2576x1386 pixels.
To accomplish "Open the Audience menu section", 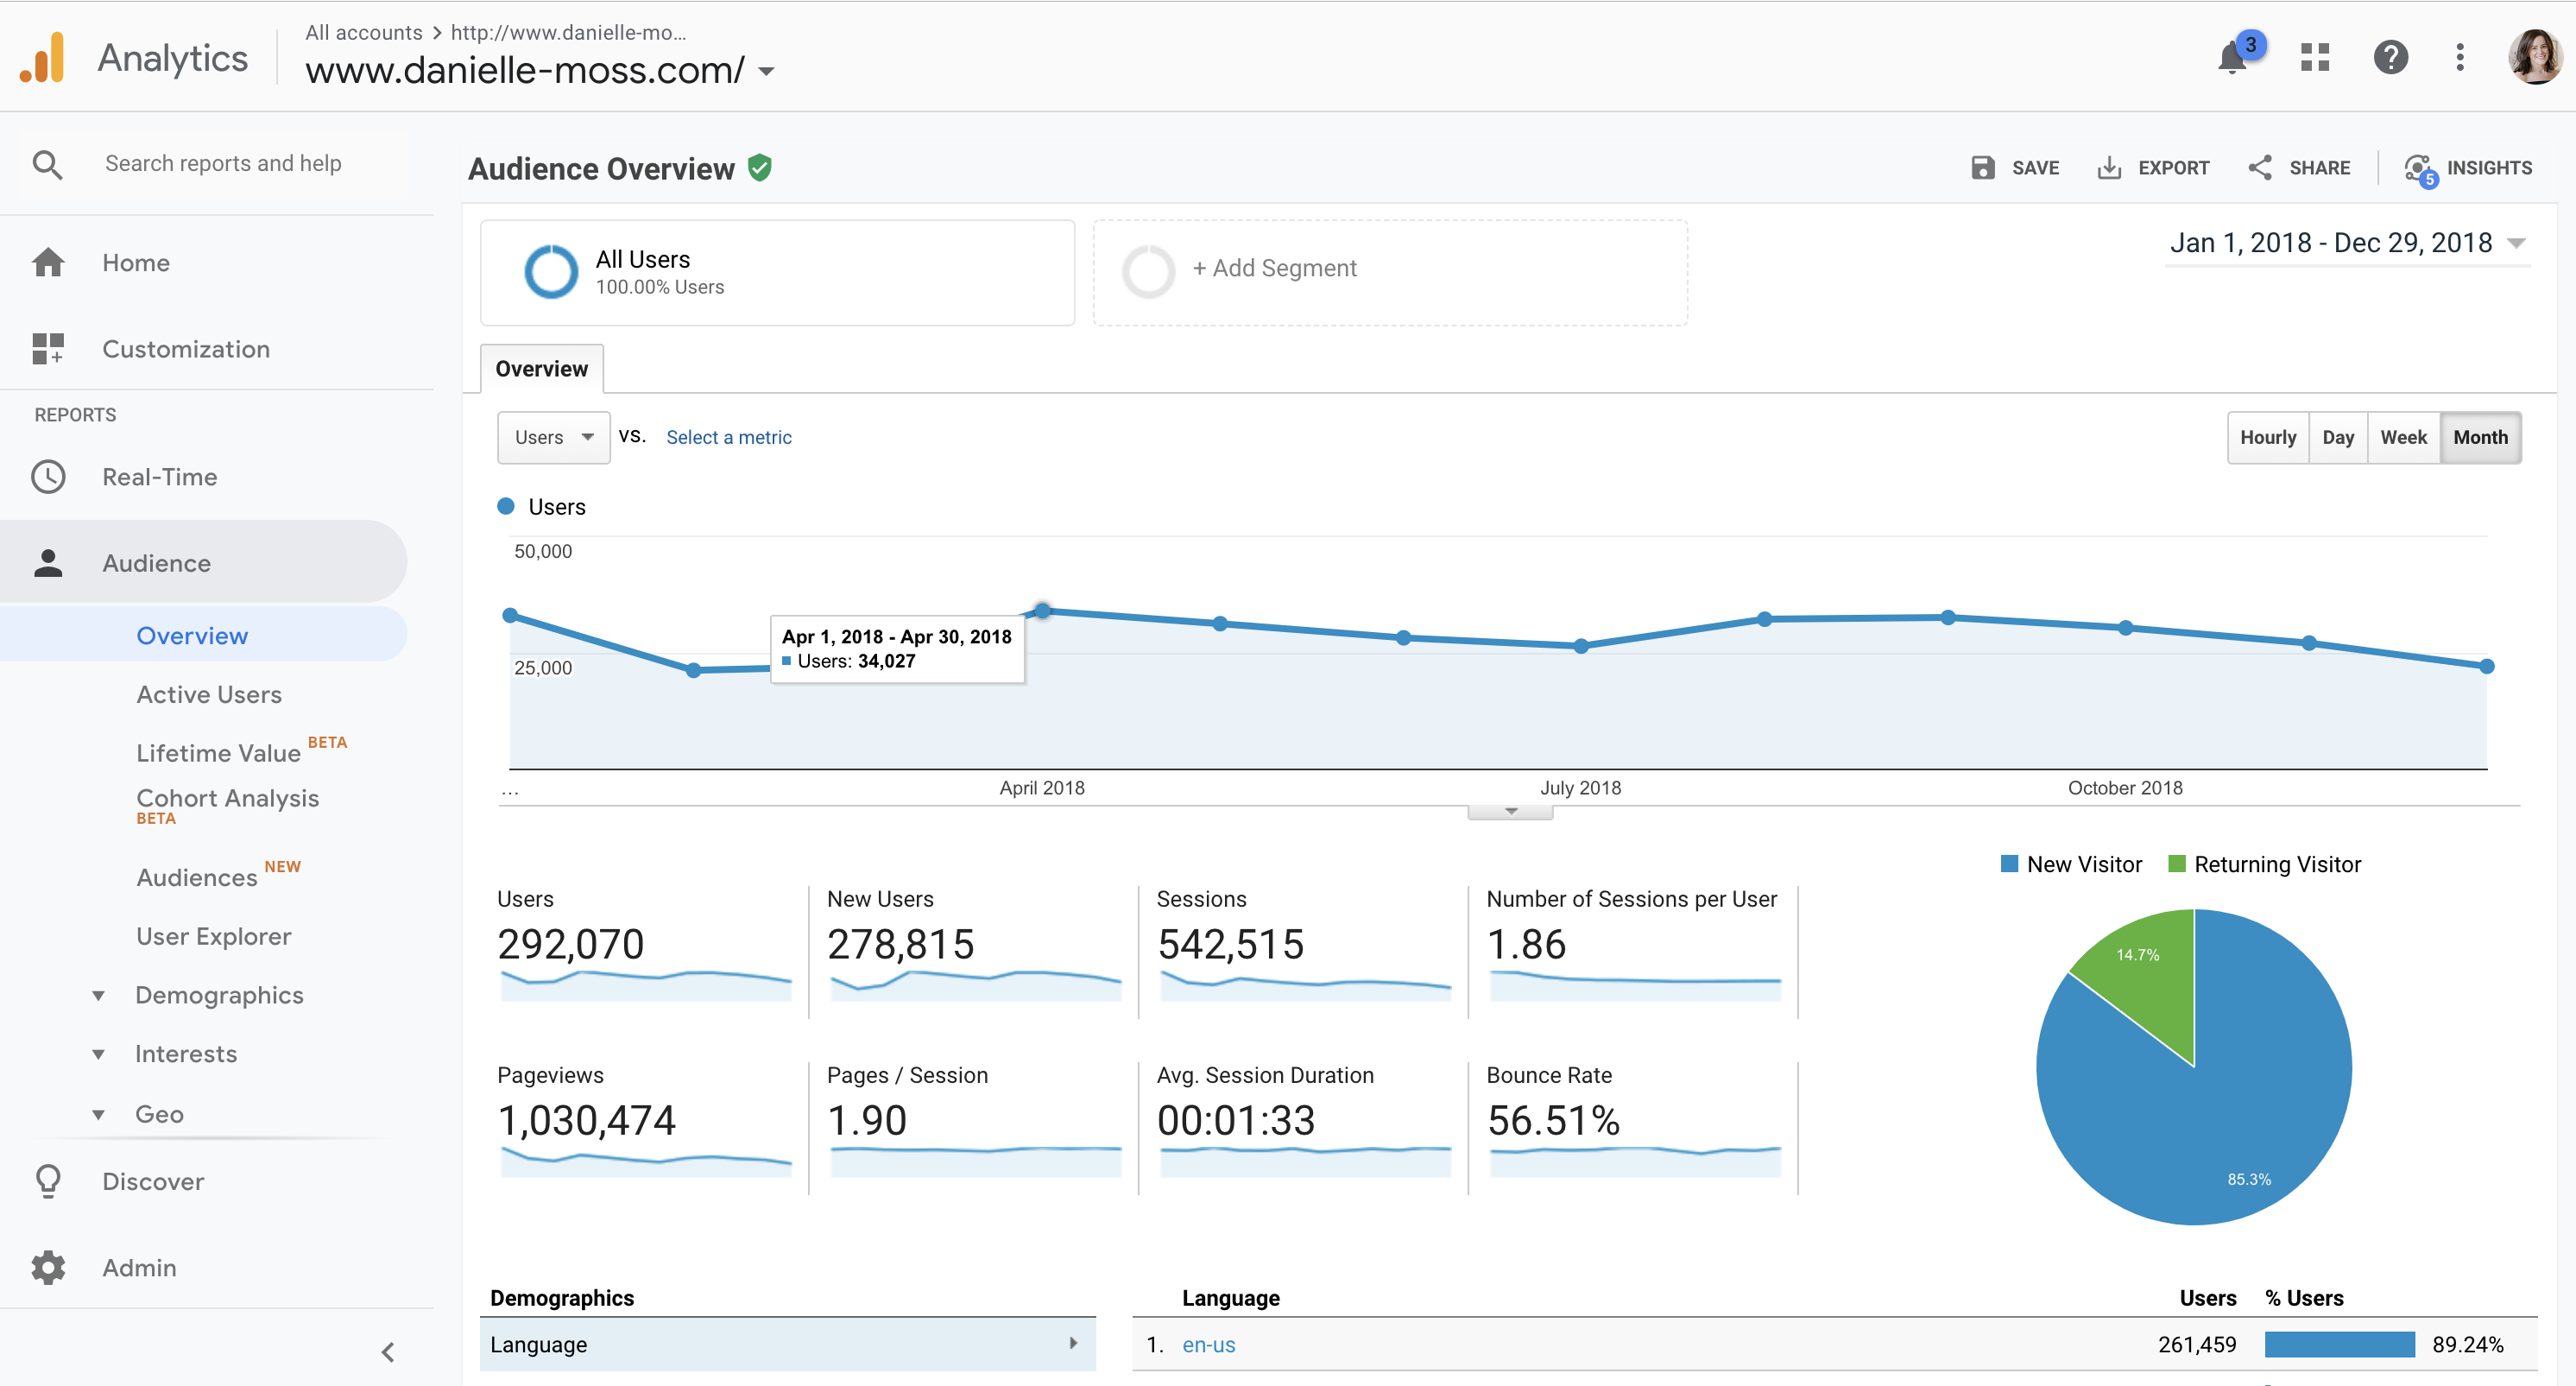I will click(x=155, y=561).
